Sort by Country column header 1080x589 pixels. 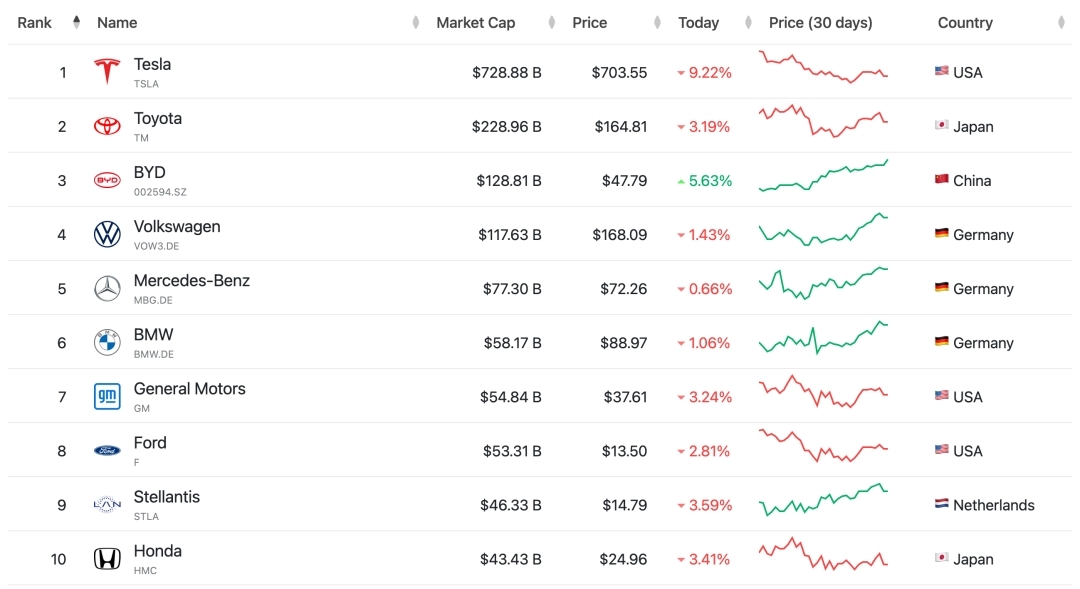[965, 22]
